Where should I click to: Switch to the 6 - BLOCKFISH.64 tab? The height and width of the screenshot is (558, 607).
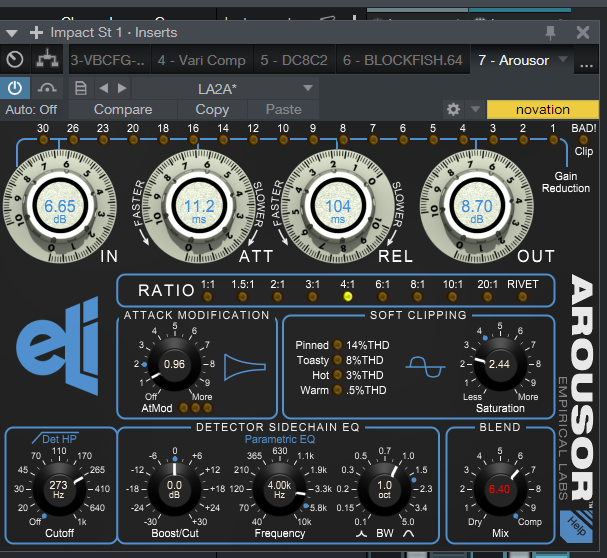click(403, 60)
